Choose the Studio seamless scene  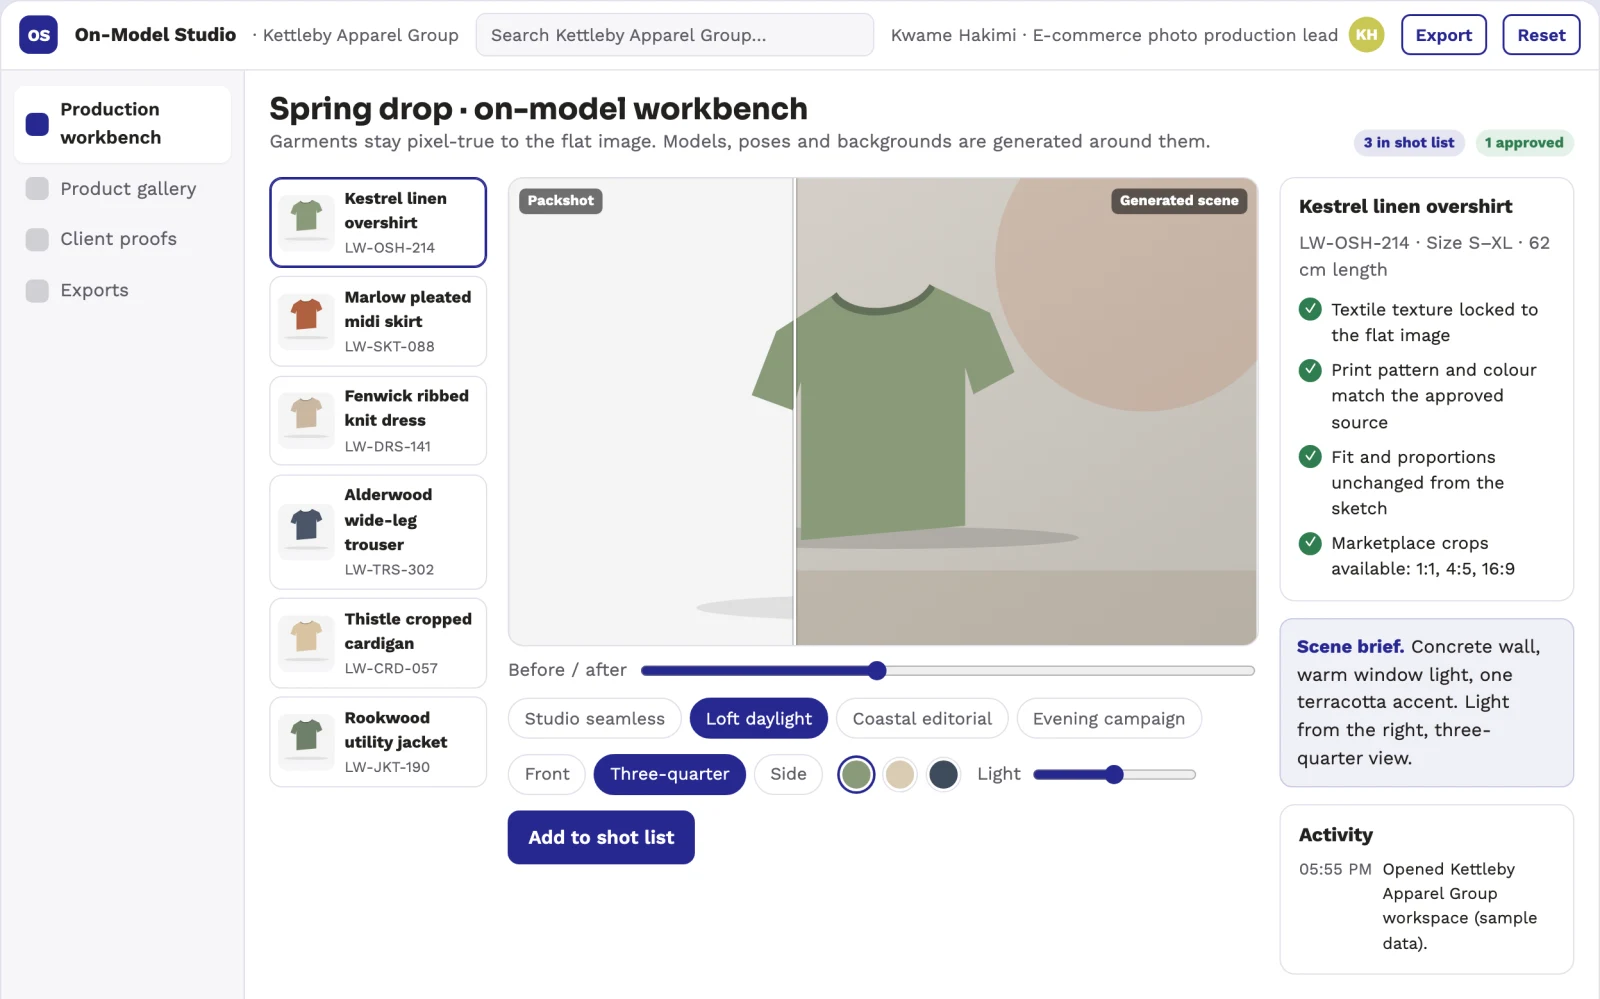[595, 718]
